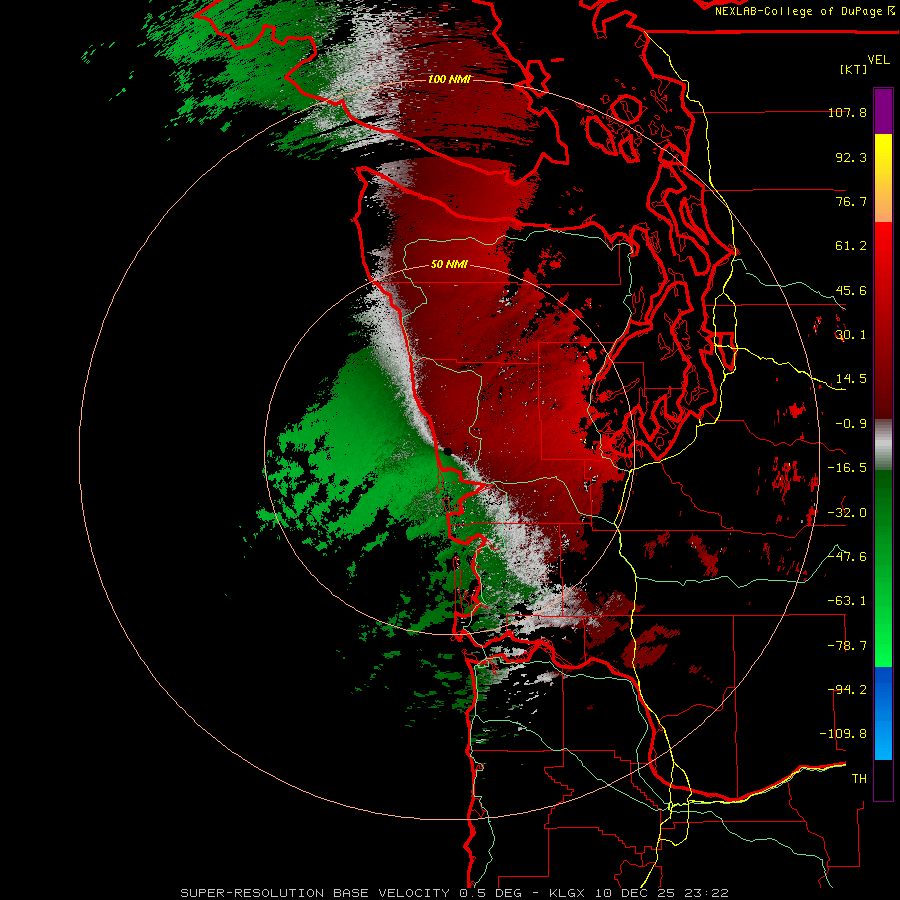Click the [KT] units label

point(854,69)
